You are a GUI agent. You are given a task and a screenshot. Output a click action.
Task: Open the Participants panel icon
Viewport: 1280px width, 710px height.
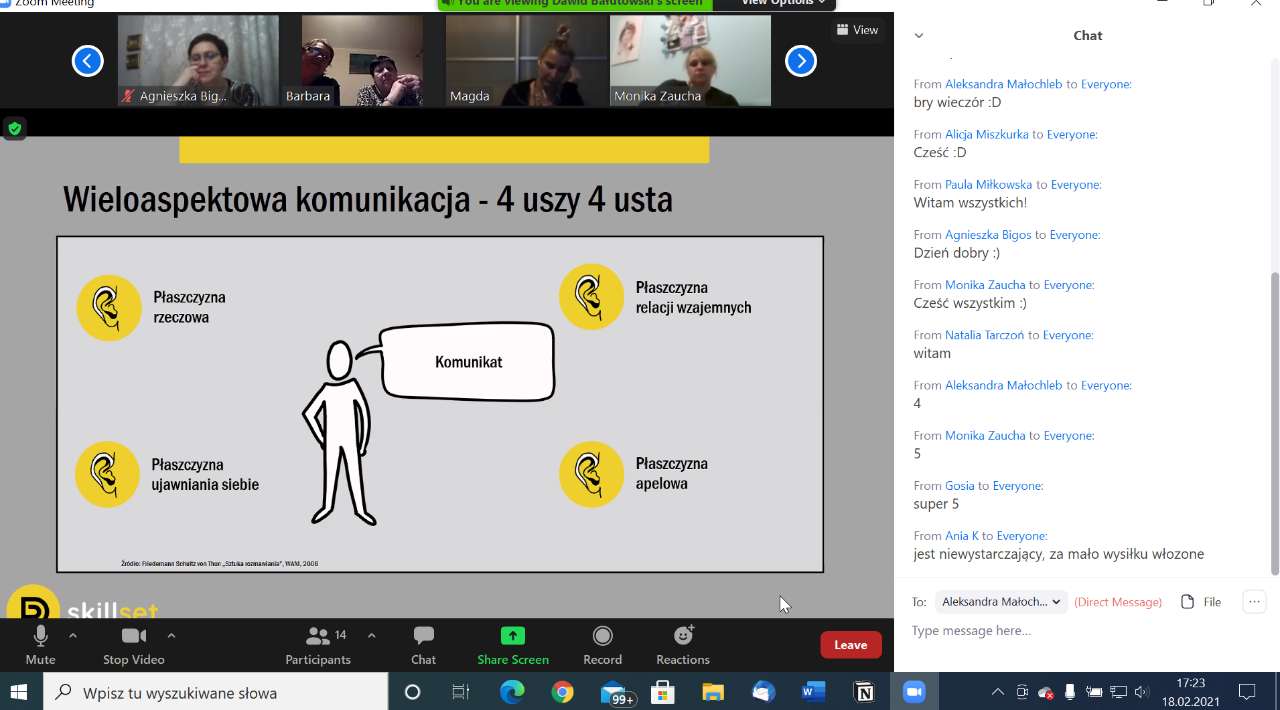pos(318,637)
